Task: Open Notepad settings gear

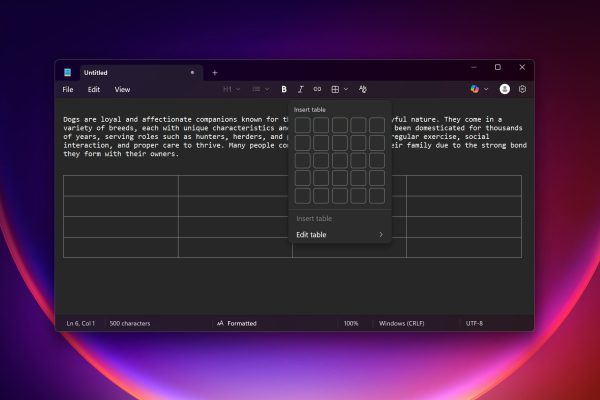Action: coord(522,89)
